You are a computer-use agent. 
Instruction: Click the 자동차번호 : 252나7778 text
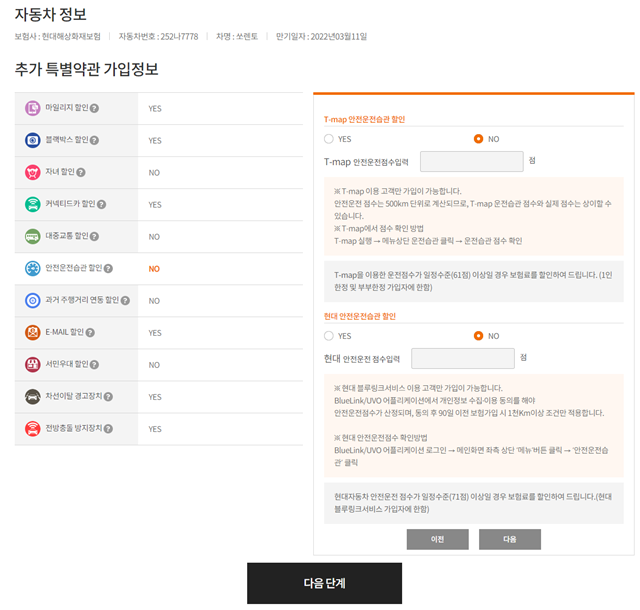pyautogui.click(x=158, y=37)
